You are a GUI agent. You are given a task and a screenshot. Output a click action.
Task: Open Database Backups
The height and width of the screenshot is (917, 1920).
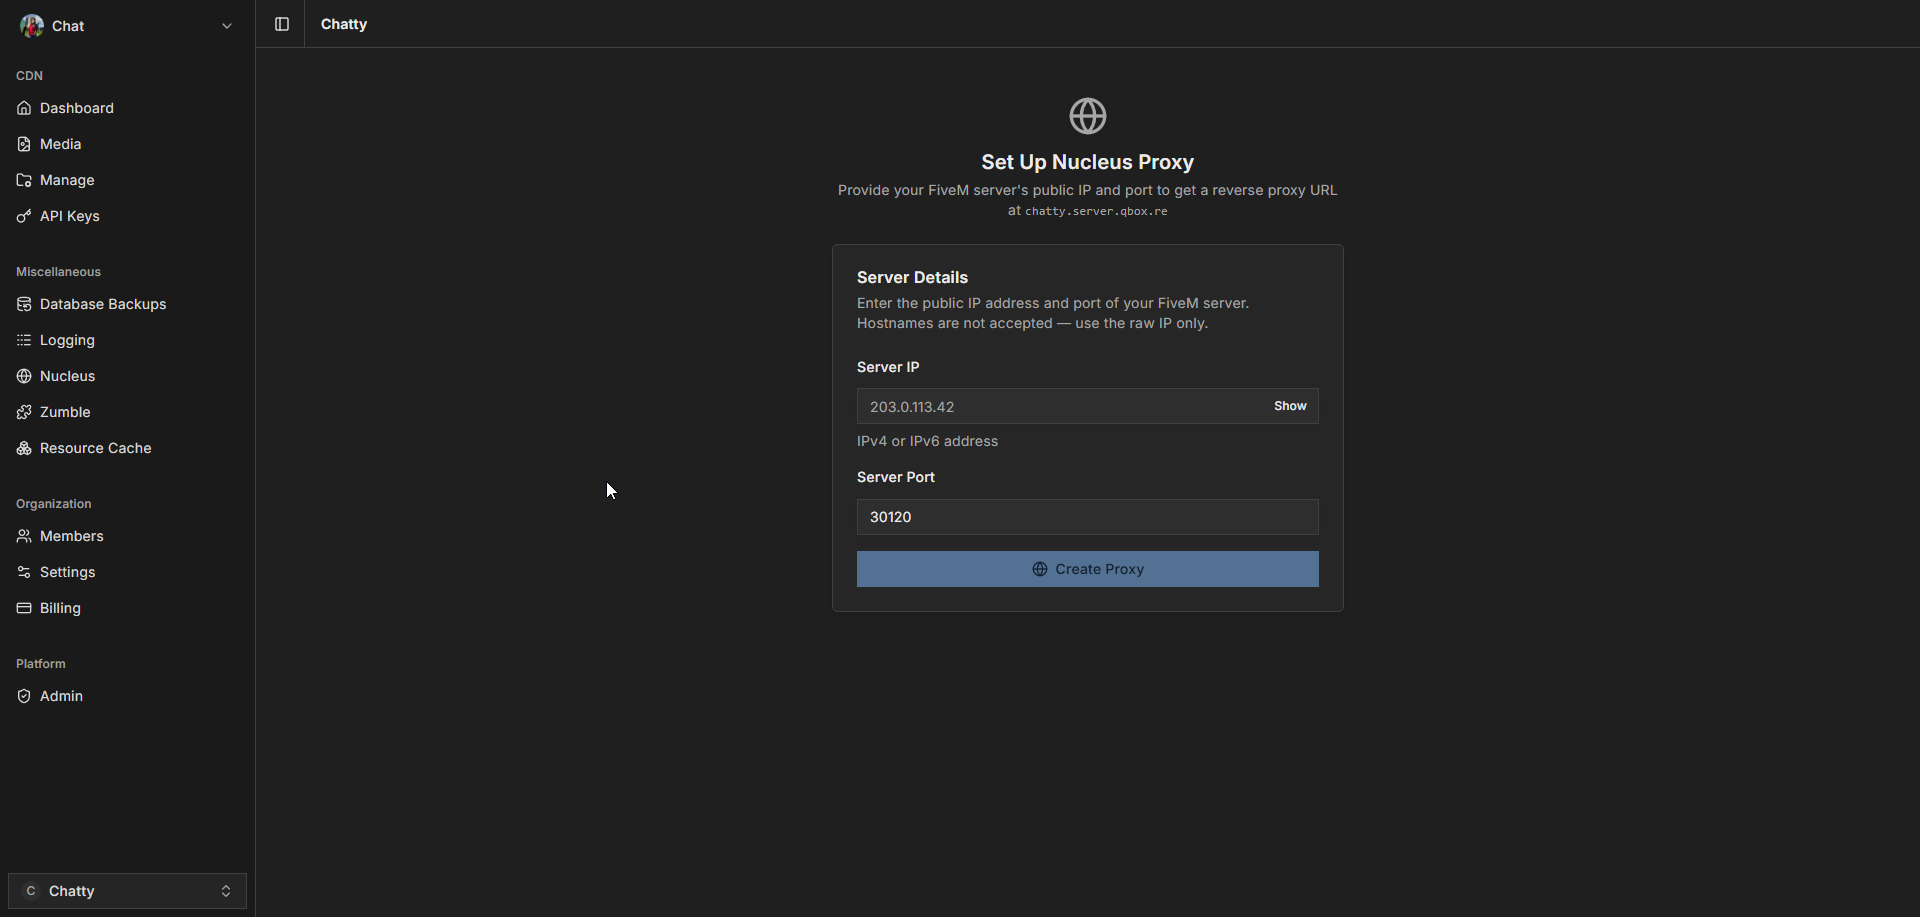point(102,304)
